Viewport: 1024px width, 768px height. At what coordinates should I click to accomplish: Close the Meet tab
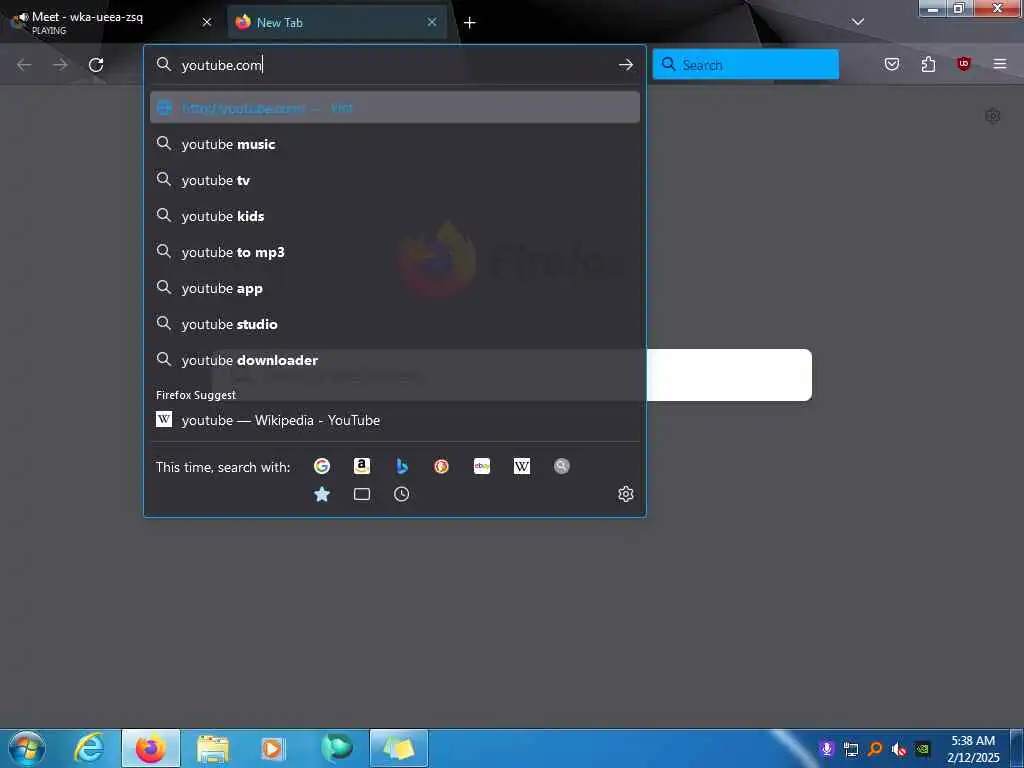(207, 22)
